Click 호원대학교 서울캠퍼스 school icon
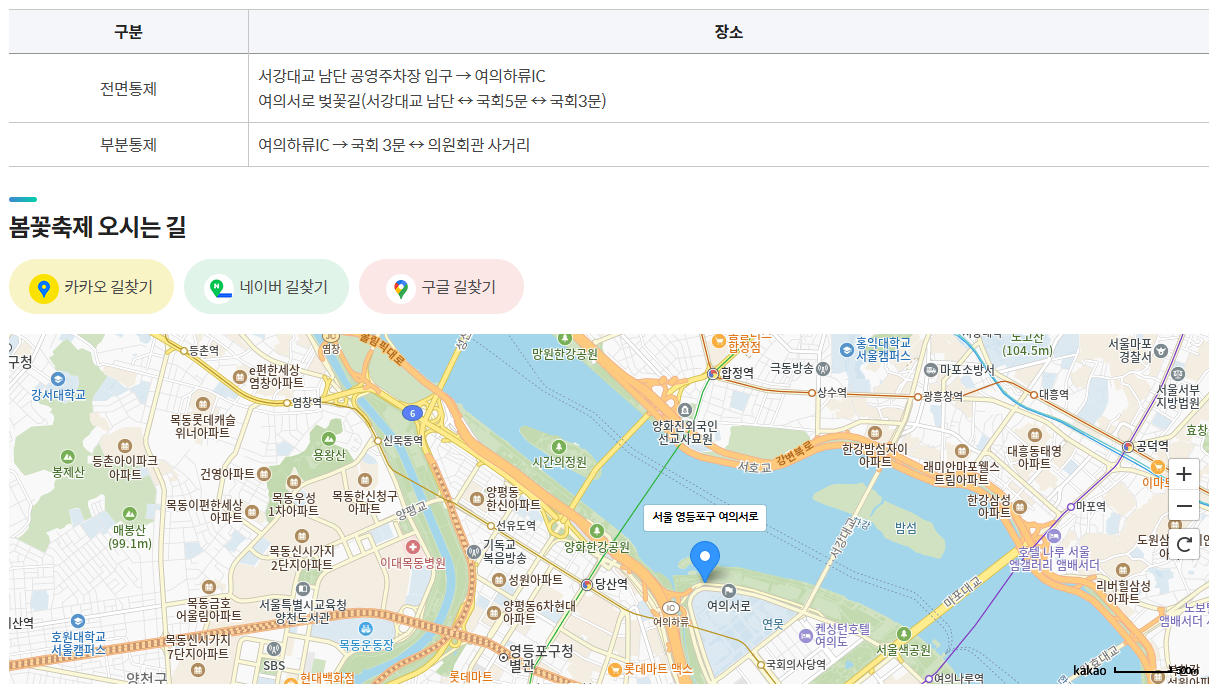Screen dimensions: 1221x700 [x=78, y=620]
